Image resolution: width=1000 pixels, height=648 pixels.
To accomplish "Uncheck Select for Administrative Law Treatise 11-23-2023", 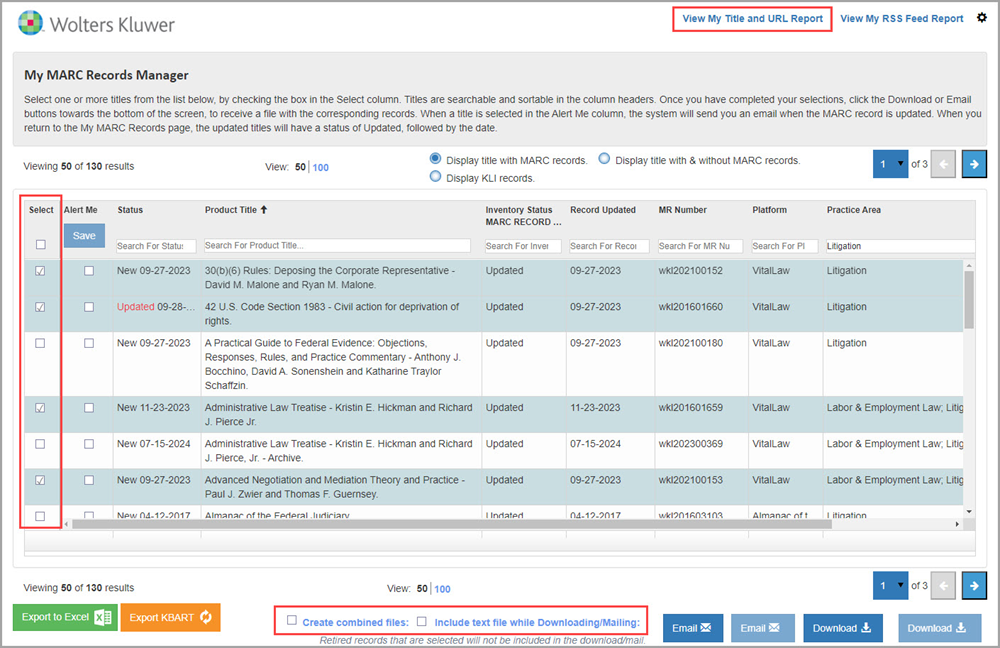I will [40, 408].
